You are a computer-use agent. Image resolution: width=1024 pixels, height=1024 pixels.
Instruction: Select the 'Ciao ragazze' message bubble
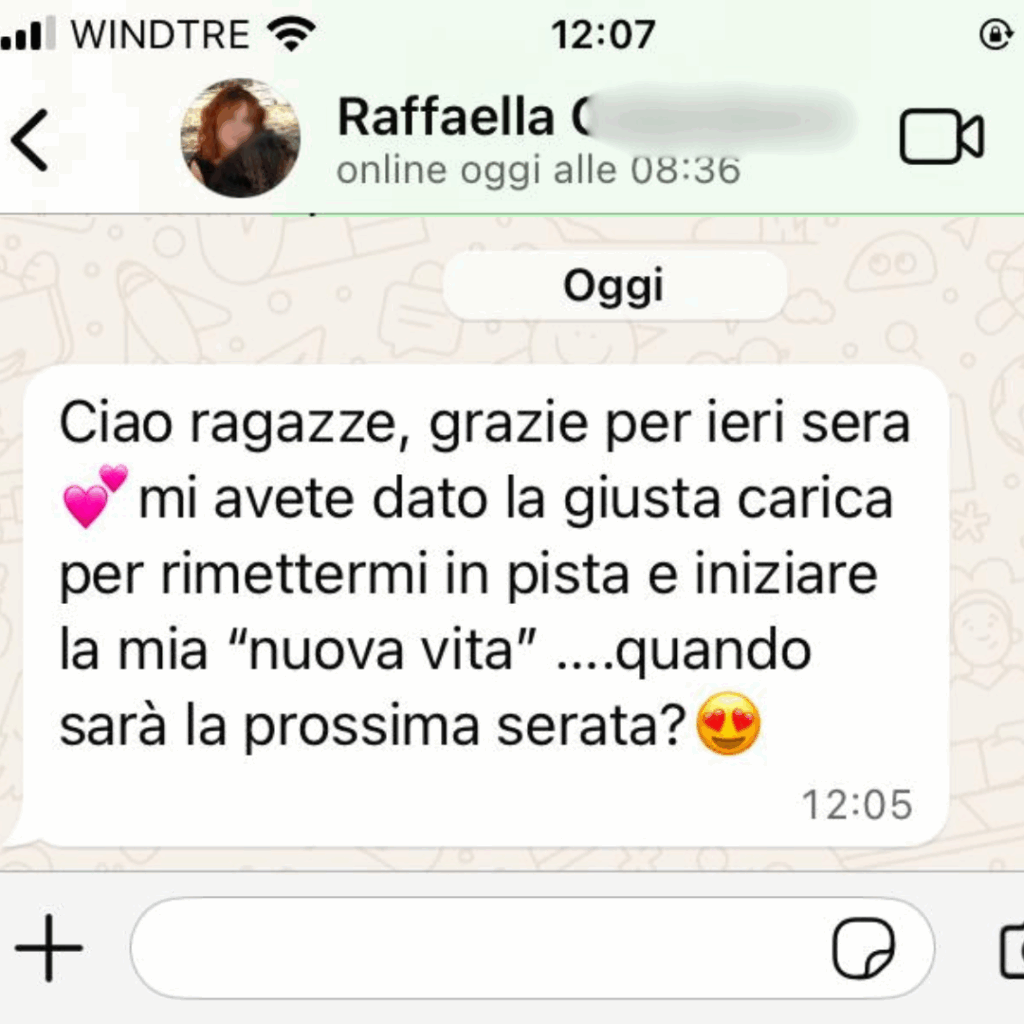pyautogui.click(x=485, y=605)
